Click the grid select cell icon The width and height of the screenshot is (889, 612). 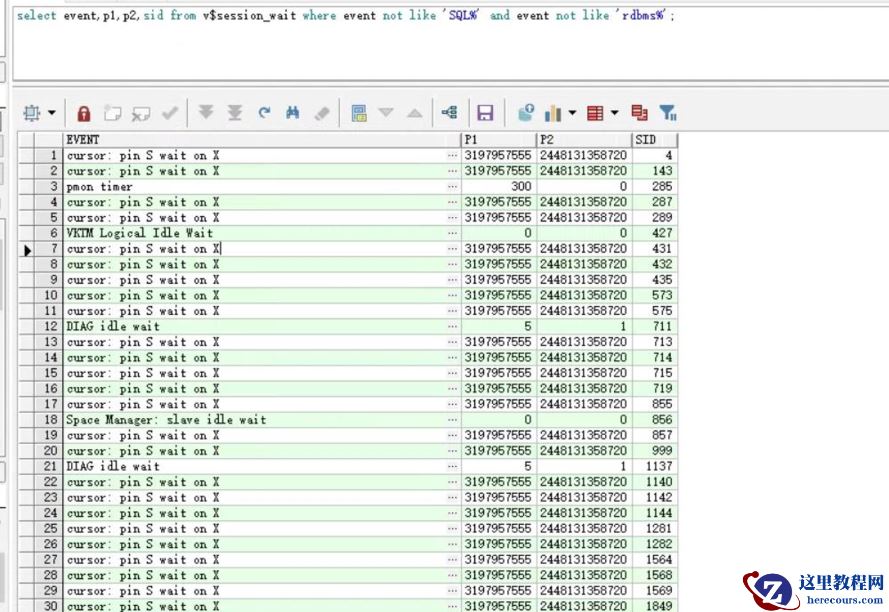tap(32, 113)
